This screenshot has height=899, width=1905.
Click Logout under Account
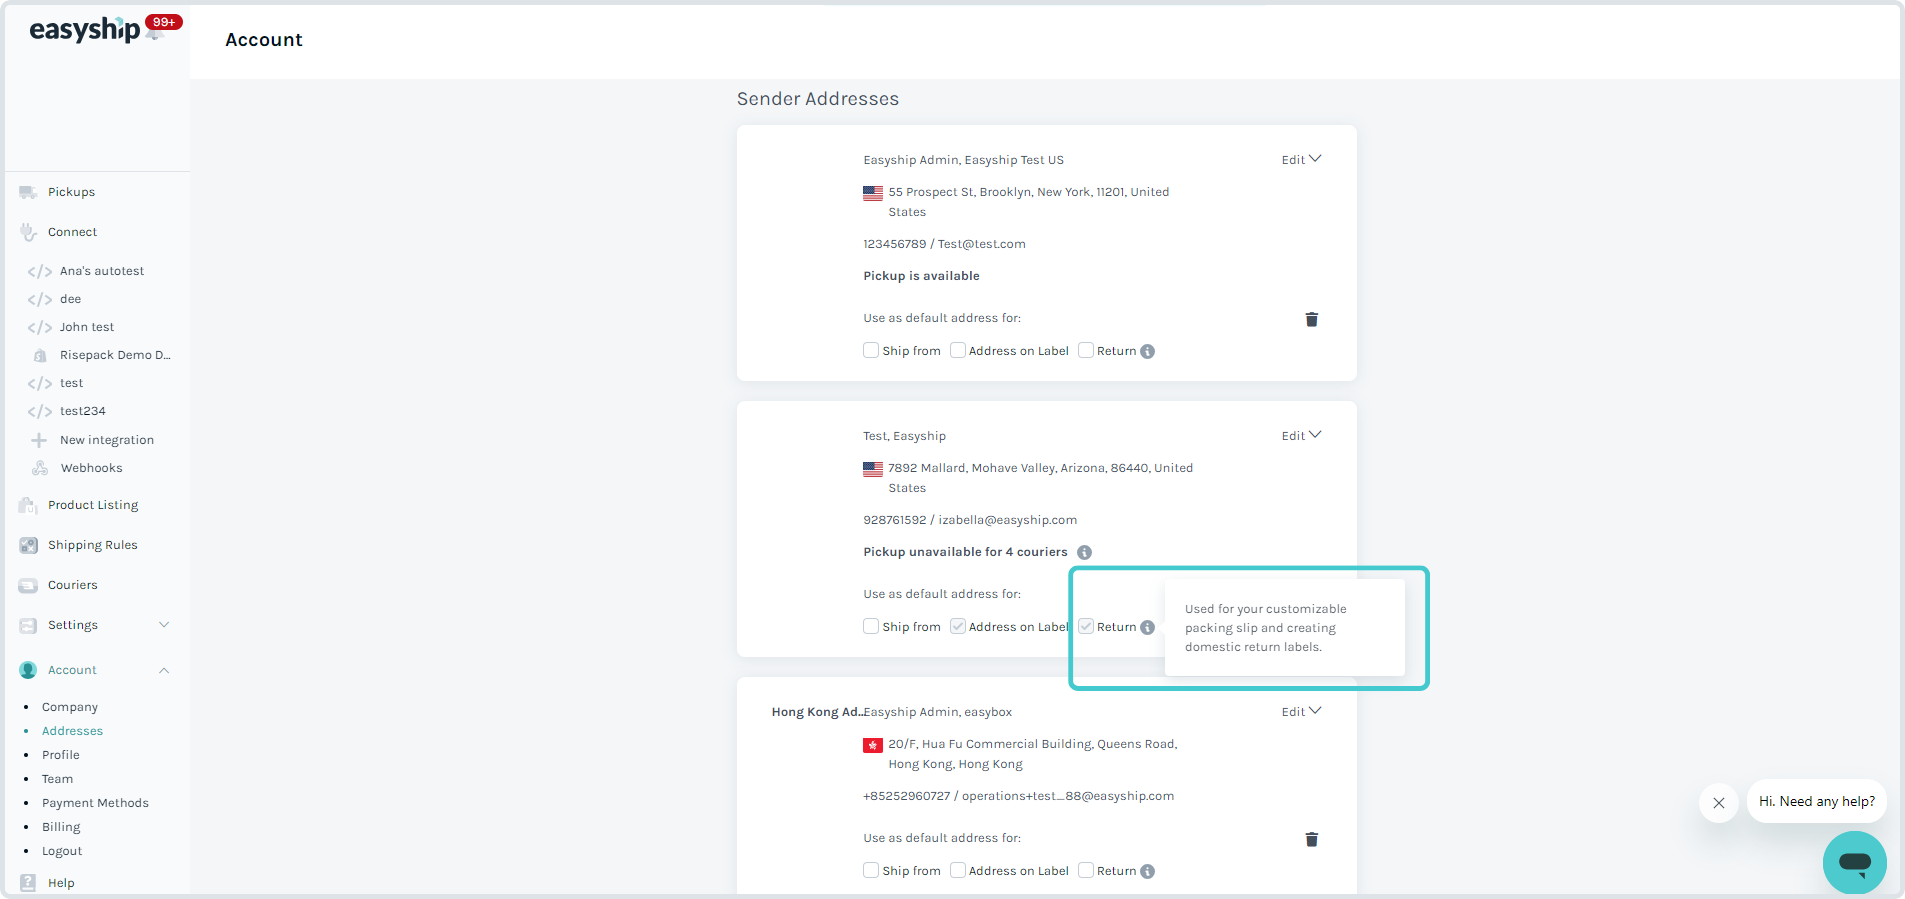coord(62,851)
